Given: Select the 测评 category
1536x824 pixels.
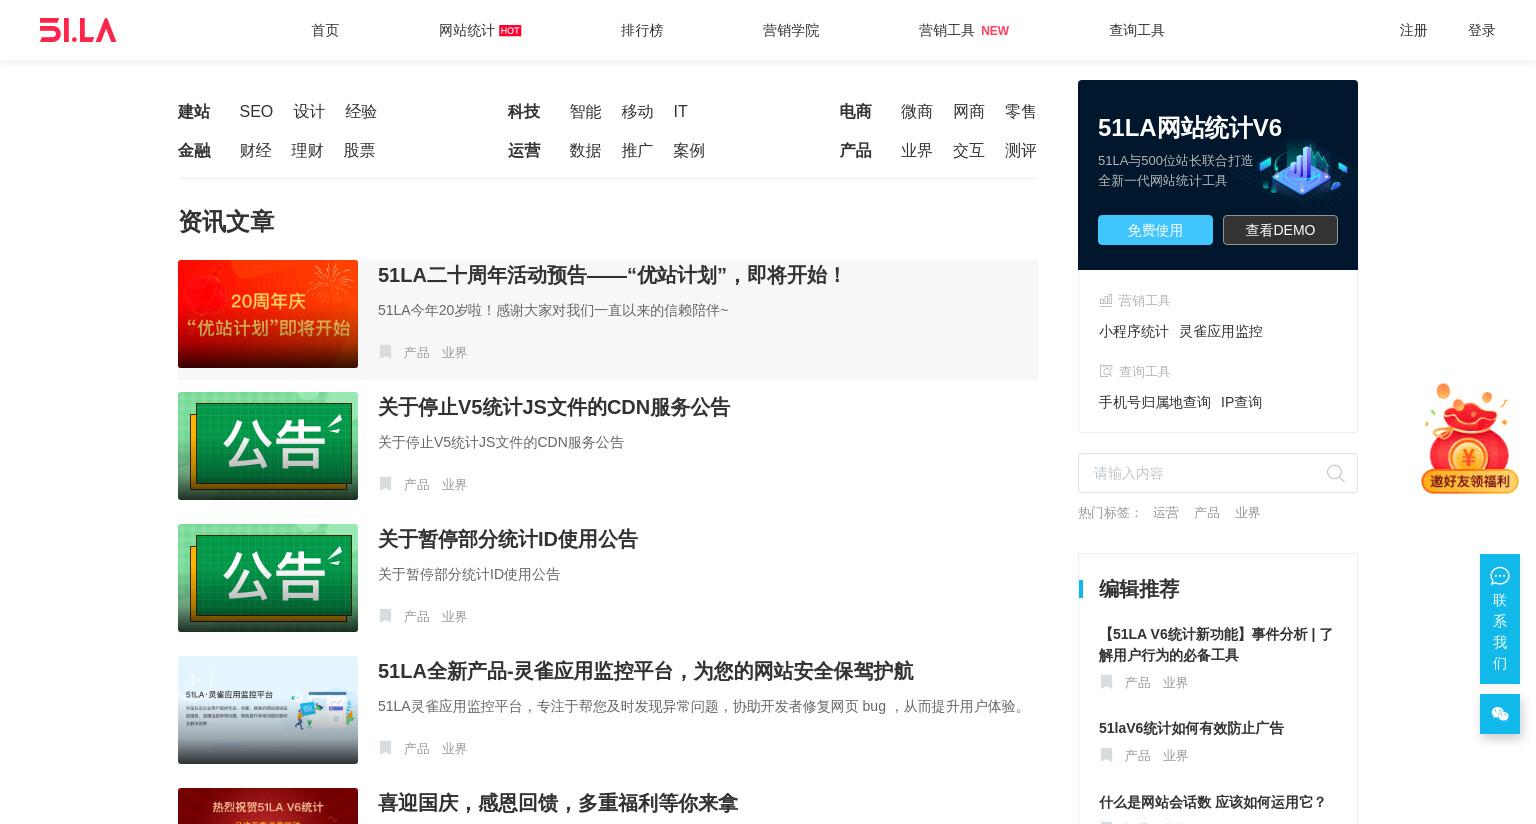Looking at the screenshot, I should click(x=1021, y=150).
